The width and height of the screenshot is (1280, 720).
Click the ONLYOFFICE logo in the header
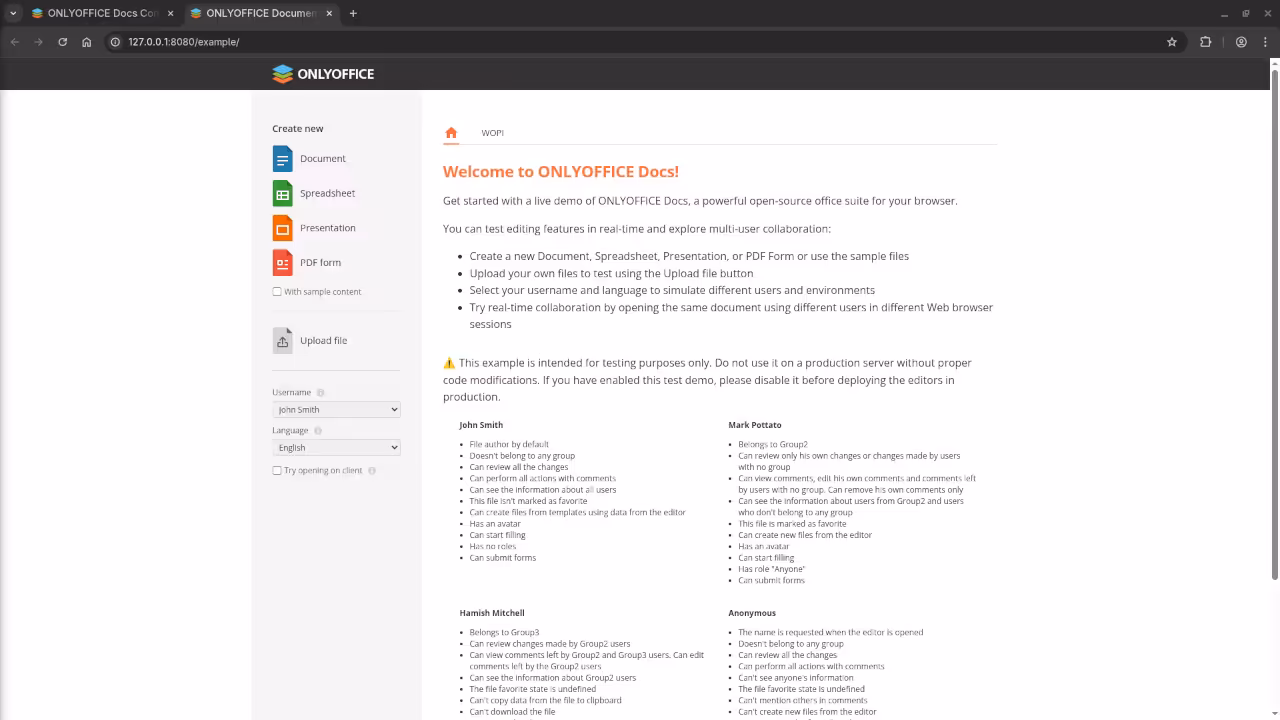[322, 73]
